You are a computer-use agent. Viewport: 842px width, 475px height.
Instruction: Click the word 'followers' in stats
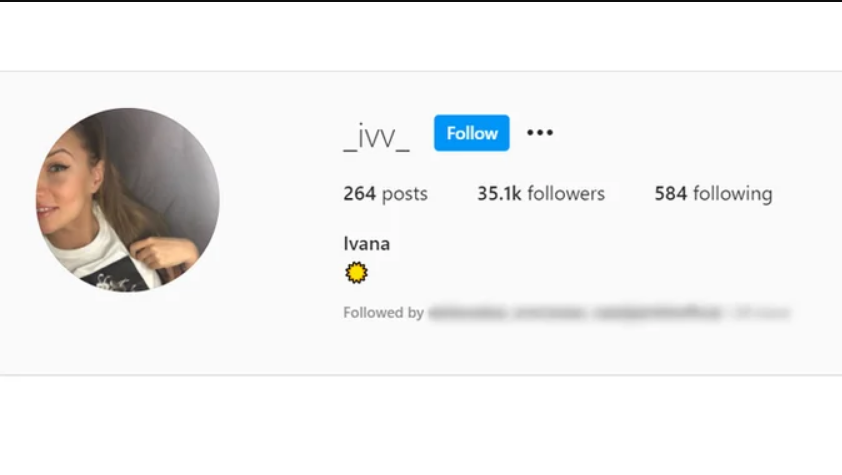566,194
